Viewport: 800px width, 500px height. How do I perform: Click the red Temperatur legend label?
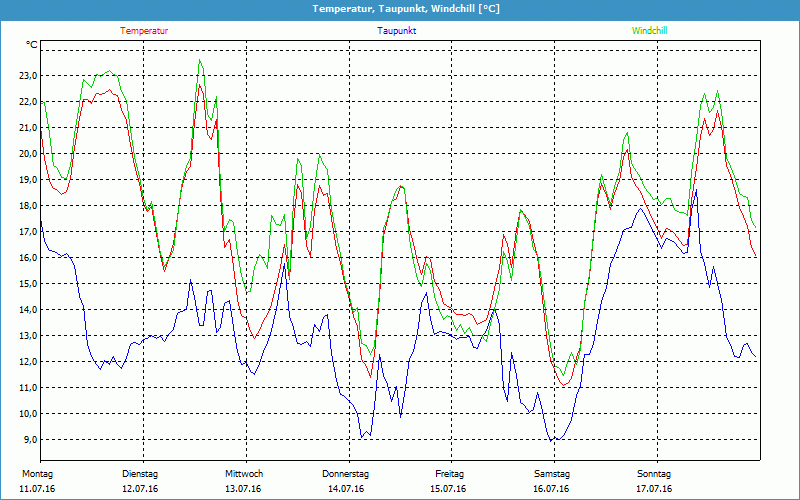[144, 31]
